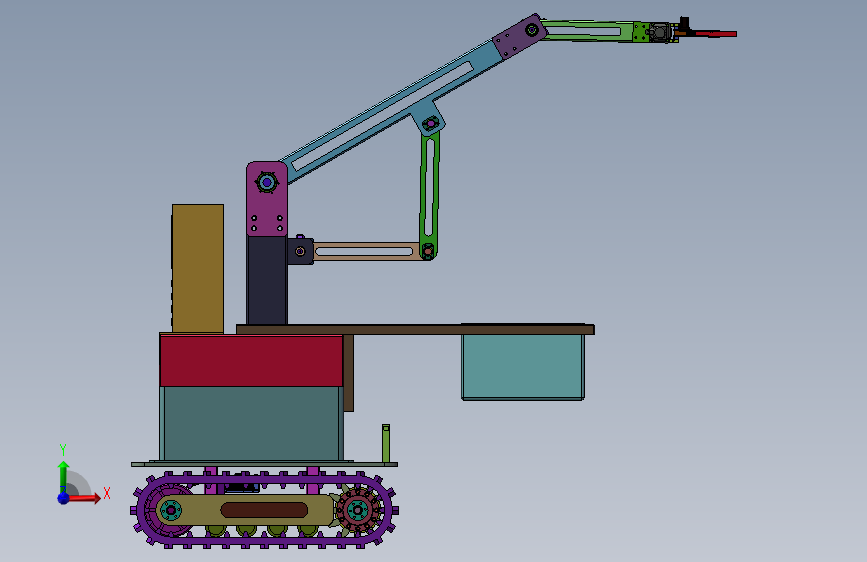Select the red front sprocket wheel

(358, 510)
